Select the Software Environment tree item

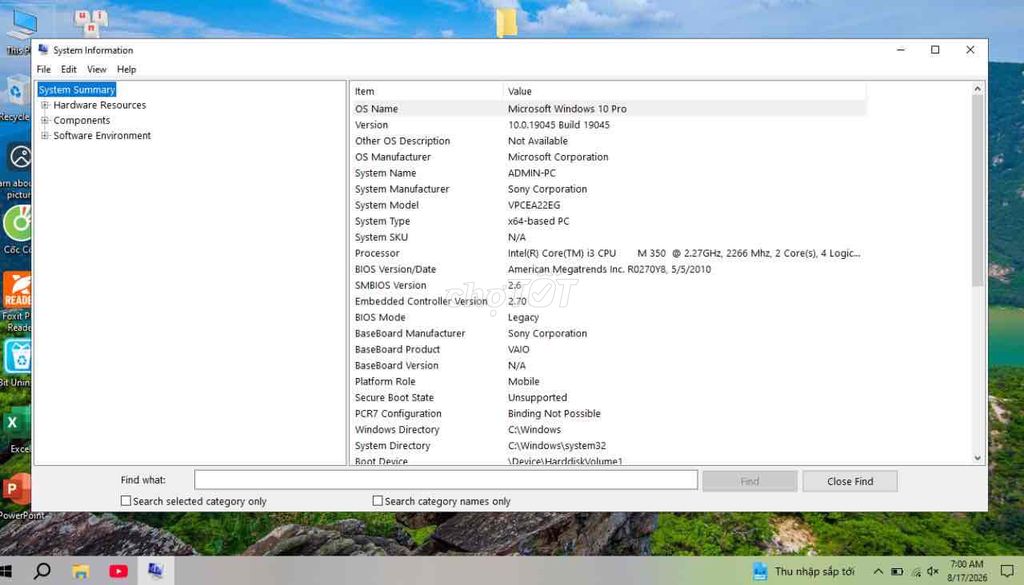(102, 136)
